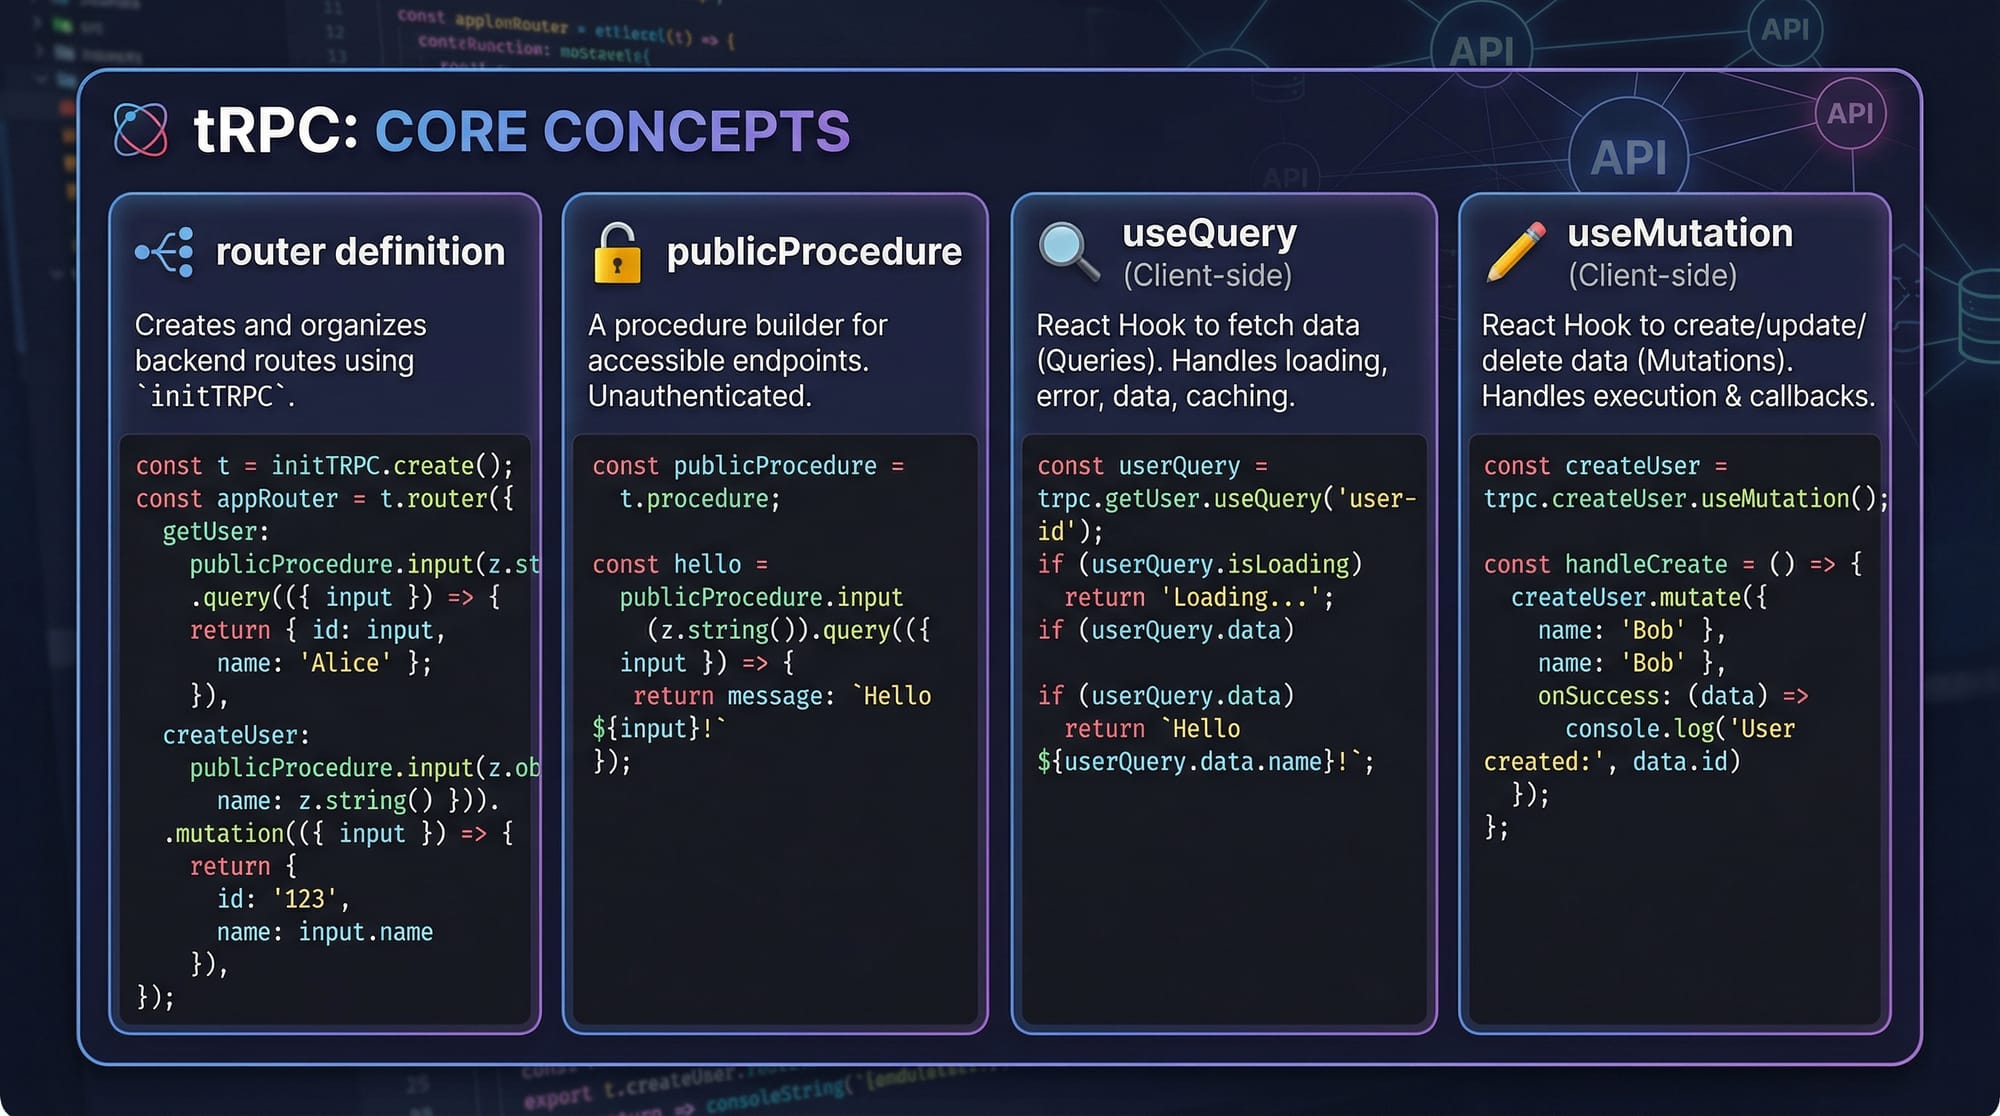
Task: Click the "t.procedure;" code line
Action: click(699, 499)
